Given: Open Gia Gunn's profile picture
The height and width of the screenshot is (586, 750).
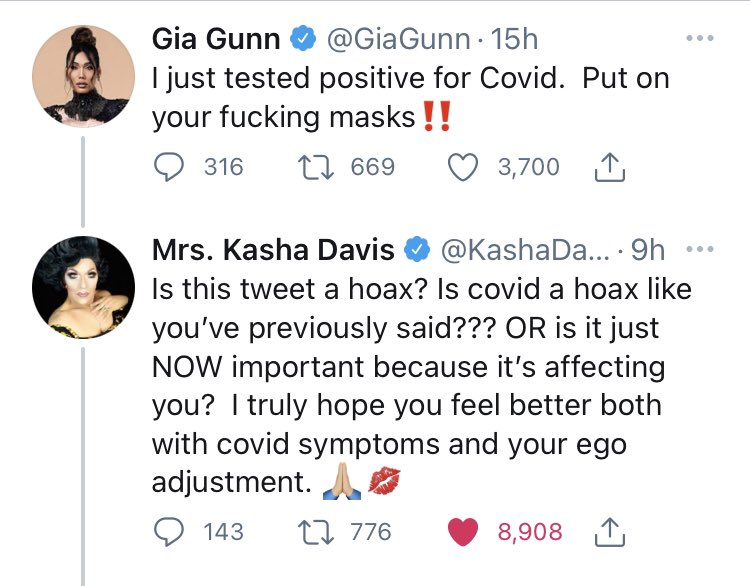Looking at the screenshot, I should [x=83, y=77].
